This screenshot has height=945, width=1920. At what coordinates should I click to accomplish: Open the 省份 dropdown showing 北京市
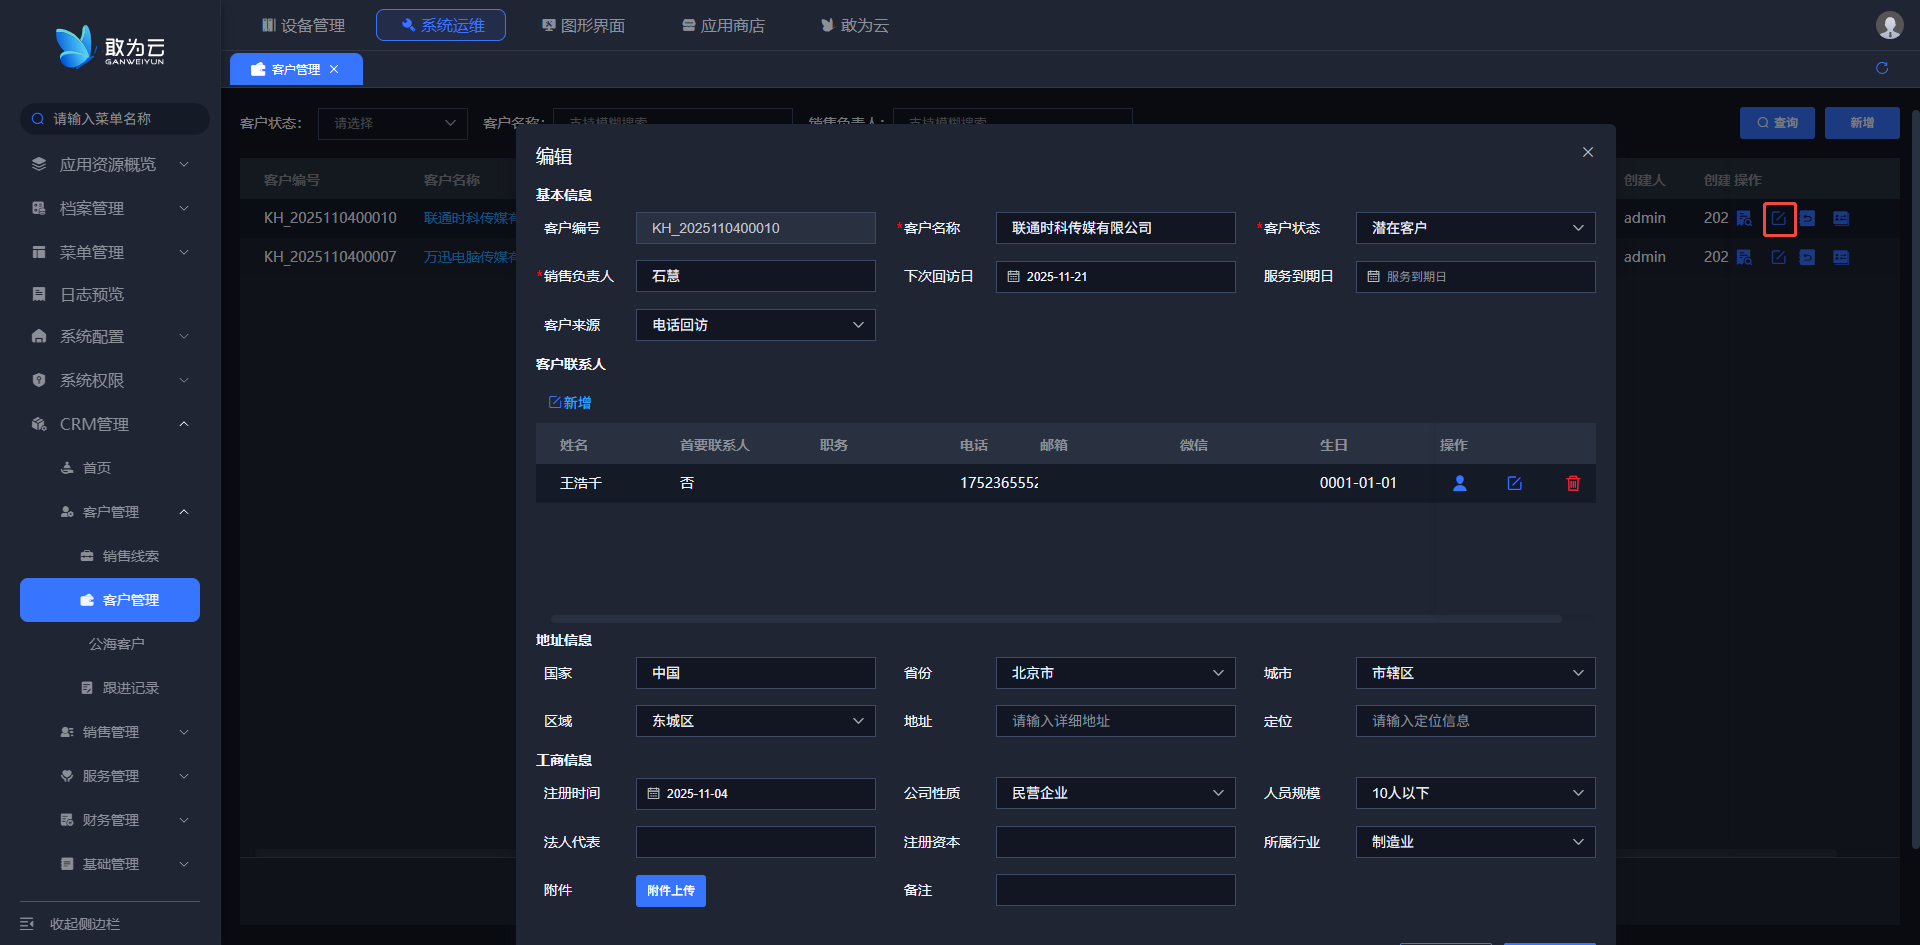click(1115, 673)
